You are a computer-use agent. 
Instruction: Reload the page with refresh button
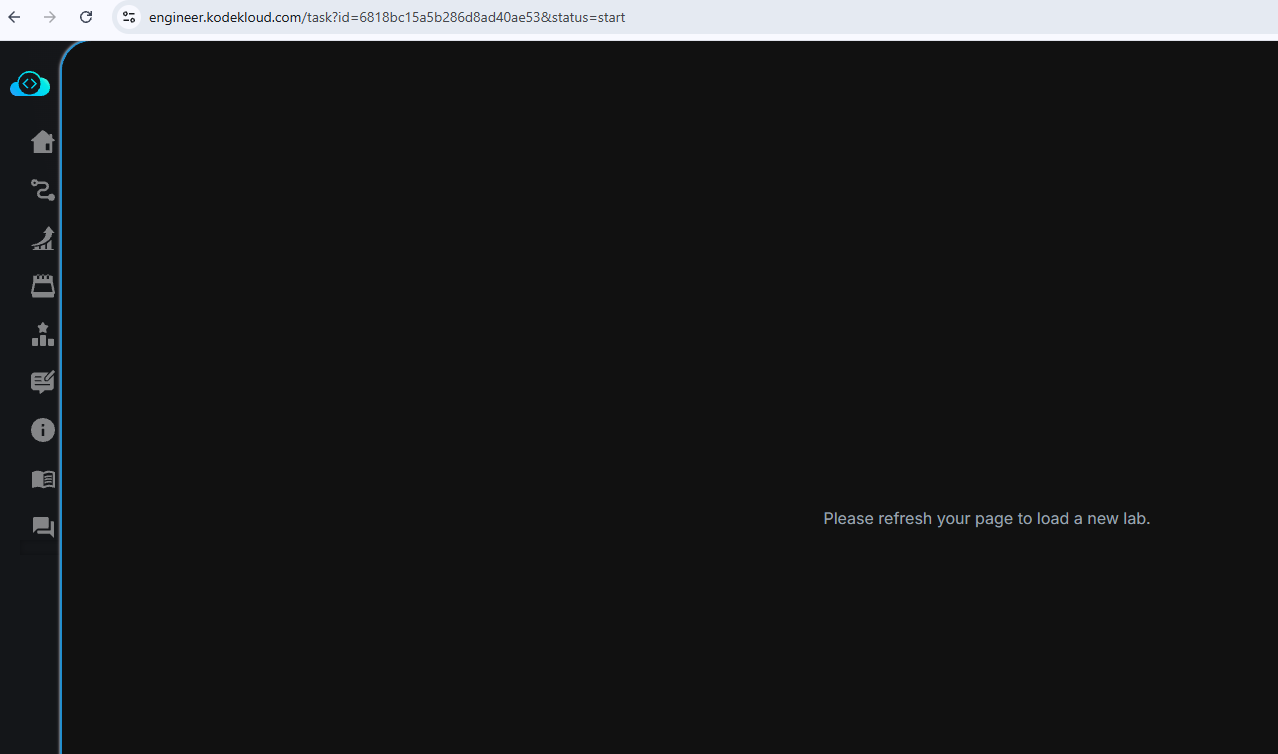[x=86, y=17]
